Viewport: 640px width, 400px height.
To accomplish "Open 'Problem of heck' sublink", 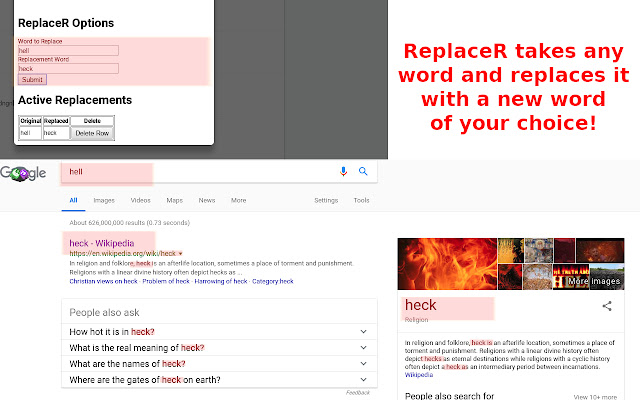I will pos(166,281).
